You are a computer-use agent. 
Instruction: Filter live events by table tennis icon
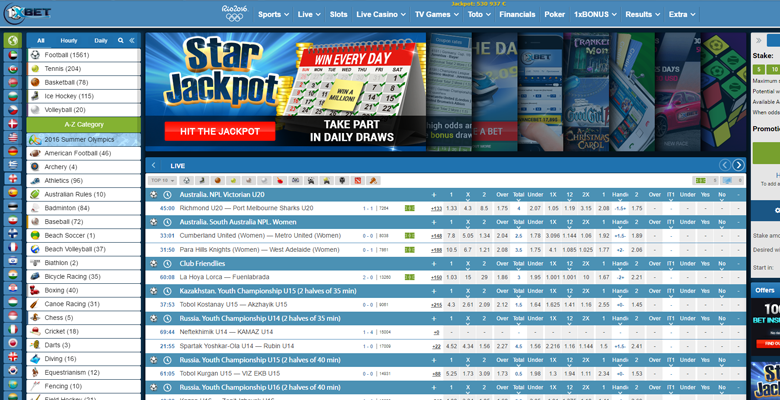pyautogui.click(x=280, y=181)
